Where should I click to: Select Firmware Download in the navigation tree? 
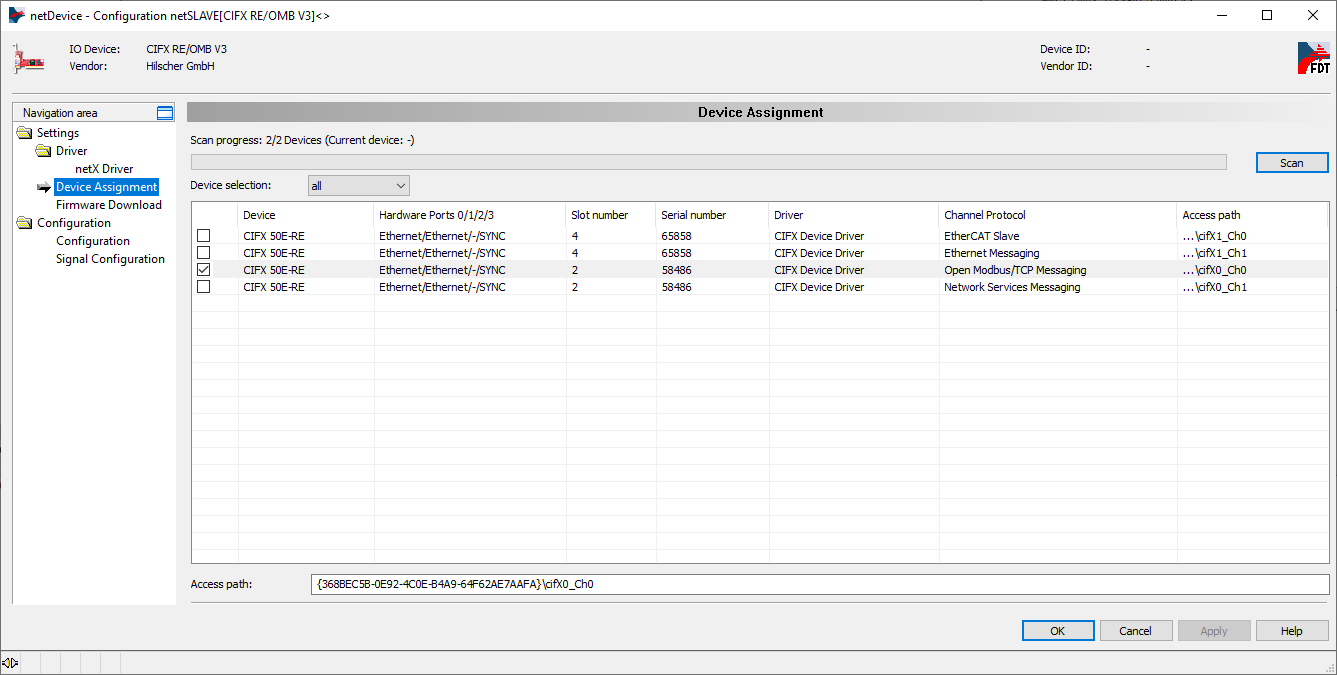(108, 205)
